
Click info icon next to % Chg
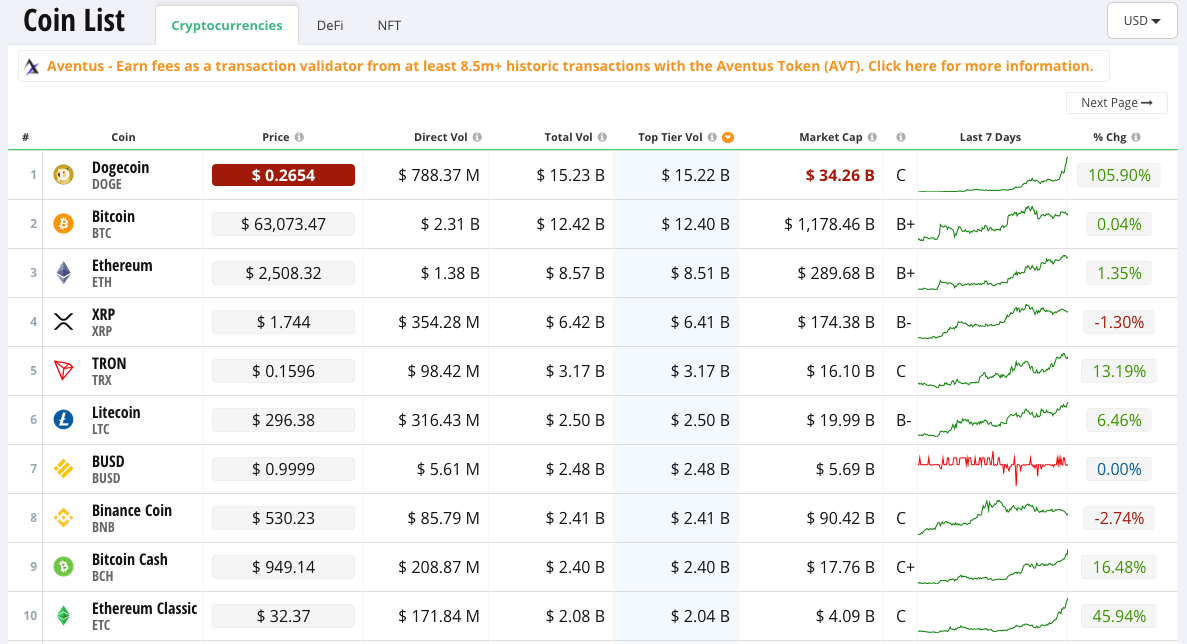pos(1136,137)
